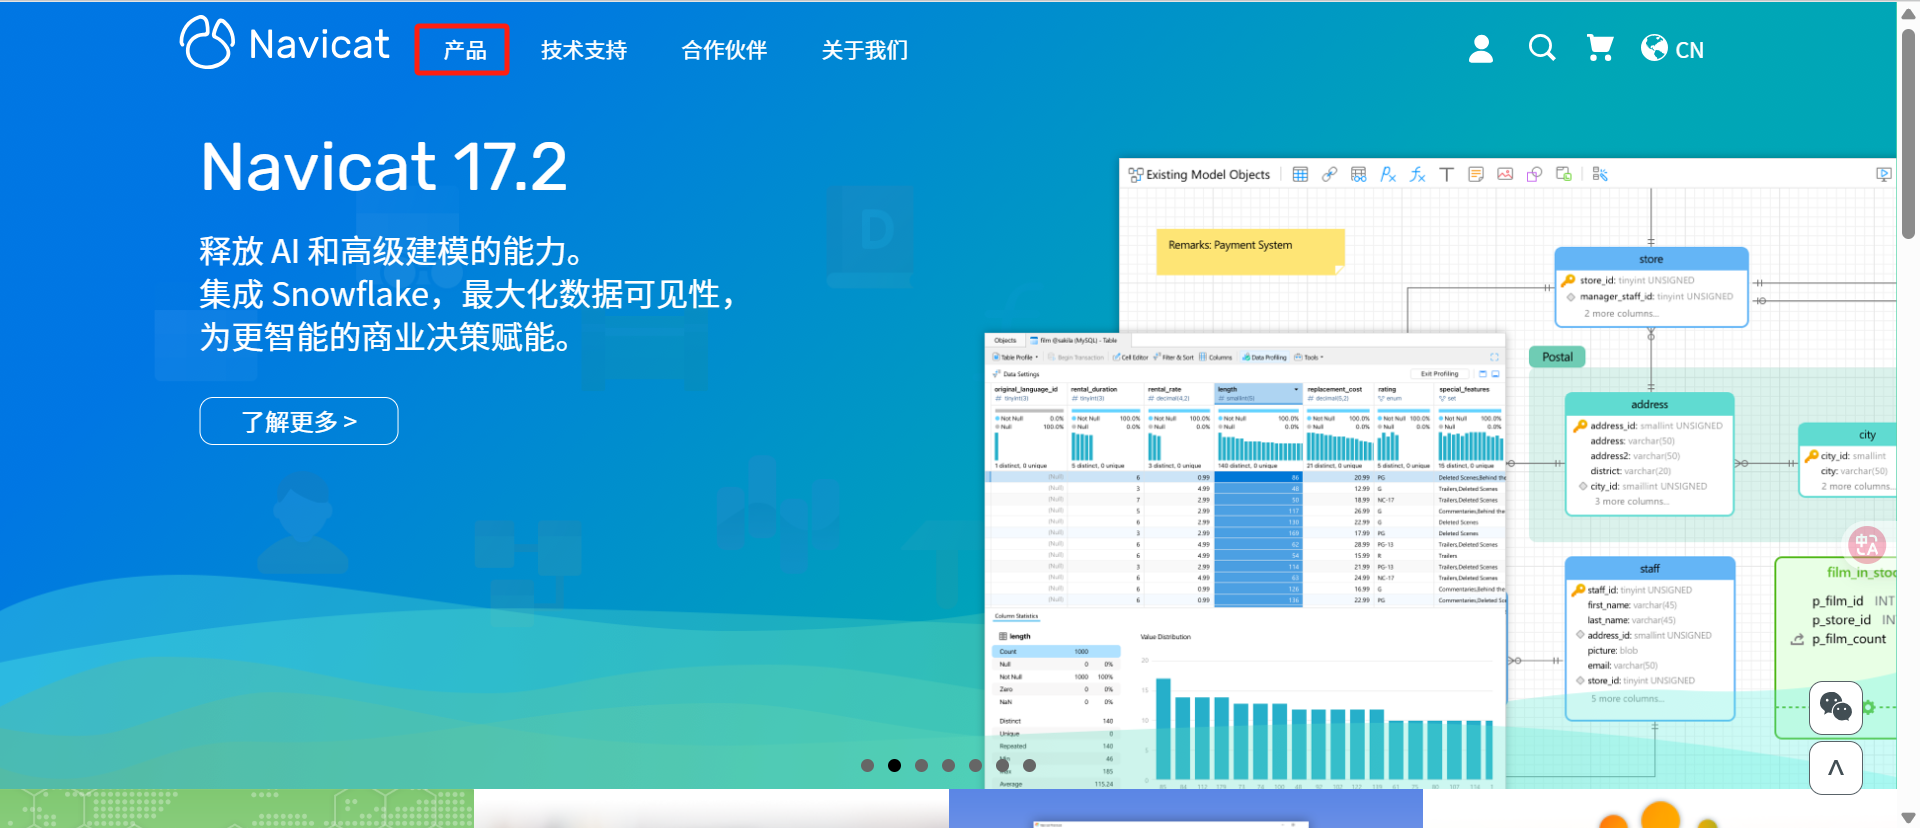Click the scrollbar down arrow

tap(1908, 818)
